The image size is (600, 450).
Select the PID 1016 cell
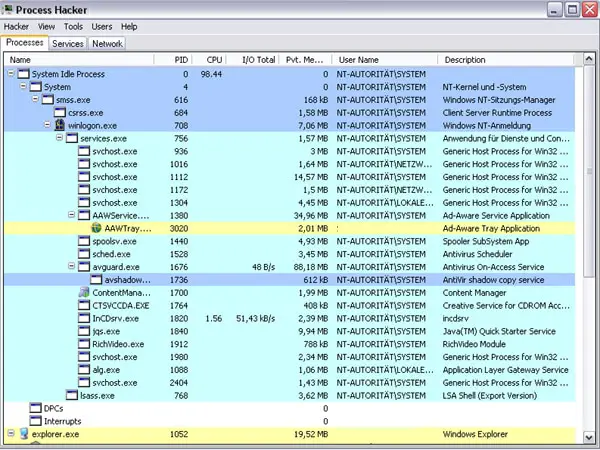pos(179,164)
